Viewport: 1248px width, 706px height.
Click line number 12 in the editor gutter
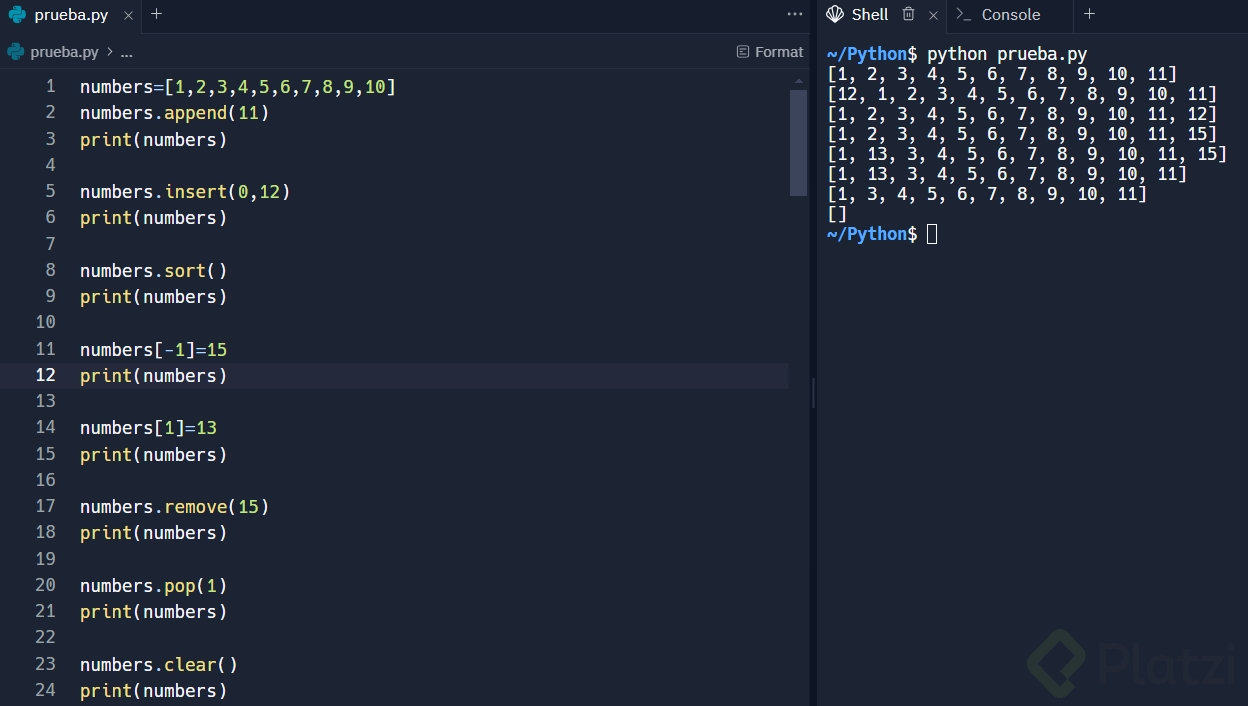(x=45, y=375)
